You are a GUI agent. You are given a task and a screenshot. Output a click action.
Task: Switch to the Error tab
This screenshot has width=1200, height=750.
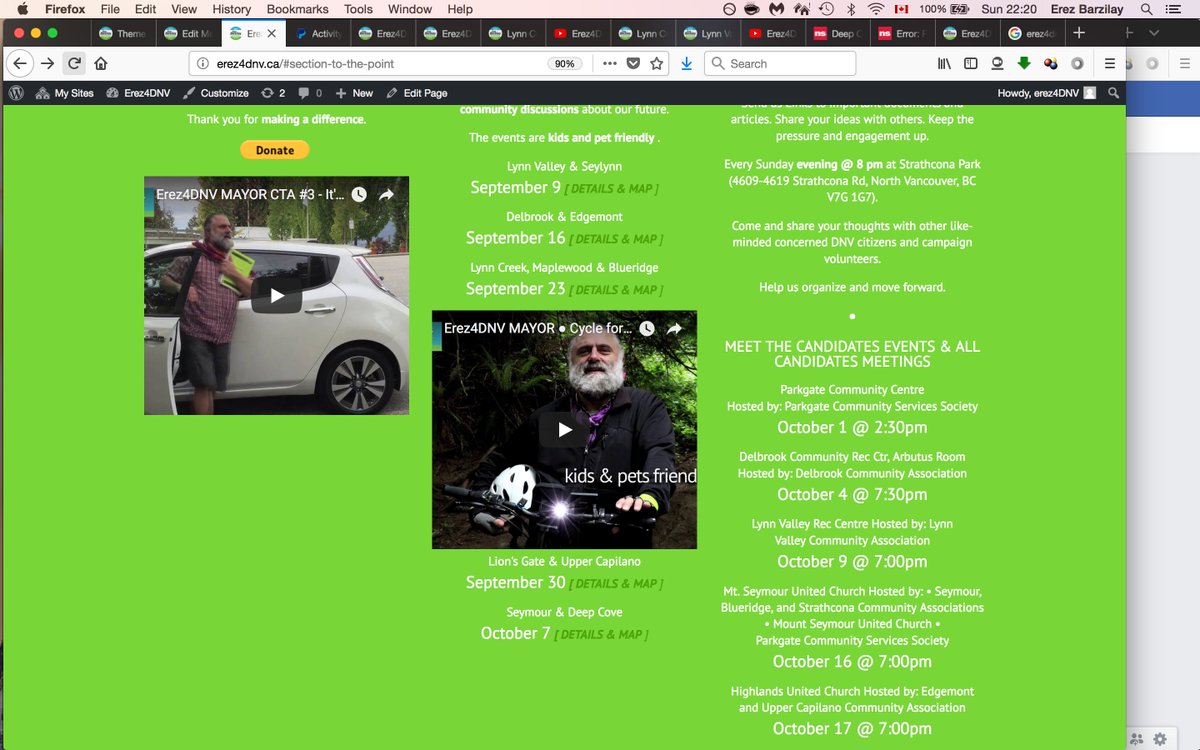pos(901,33)
